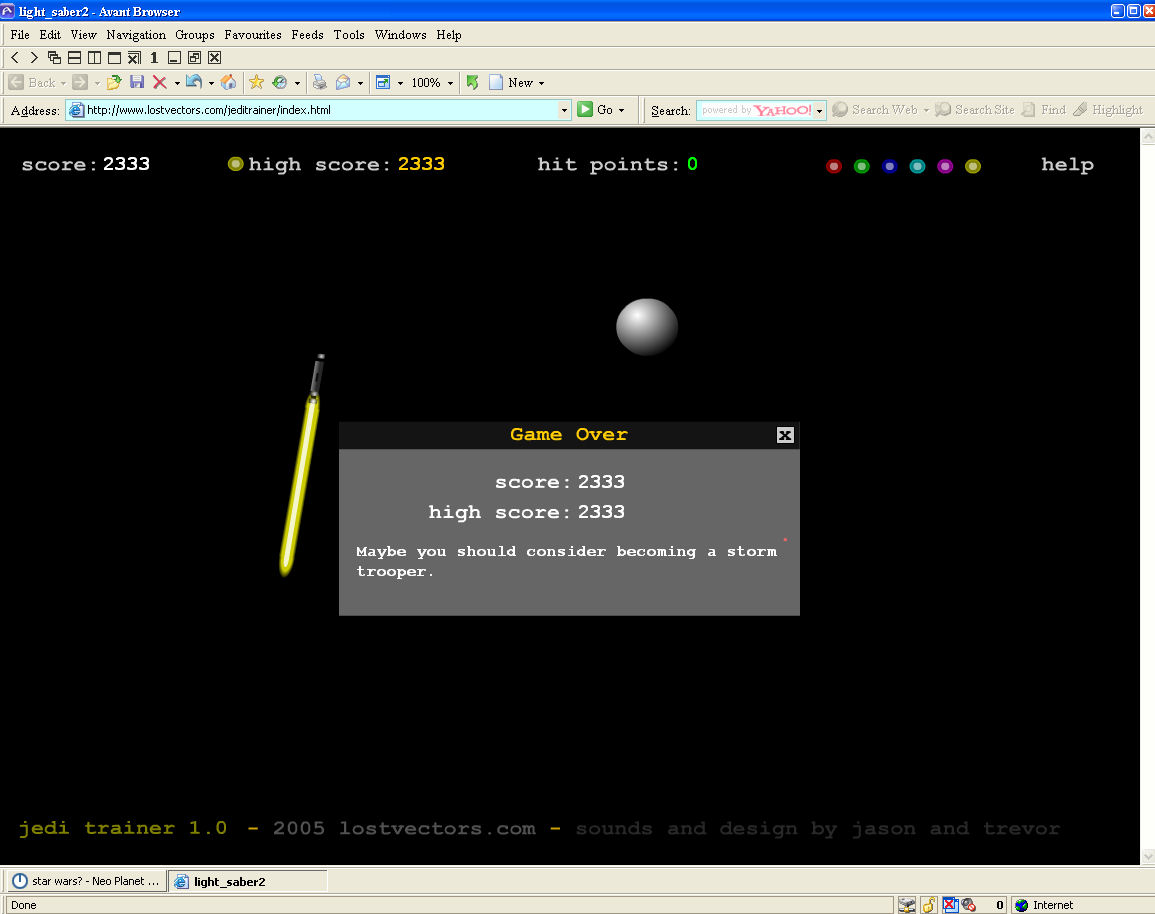1155x914 pixels.
Task: Click the green Go button
Action: pos(595,110)
